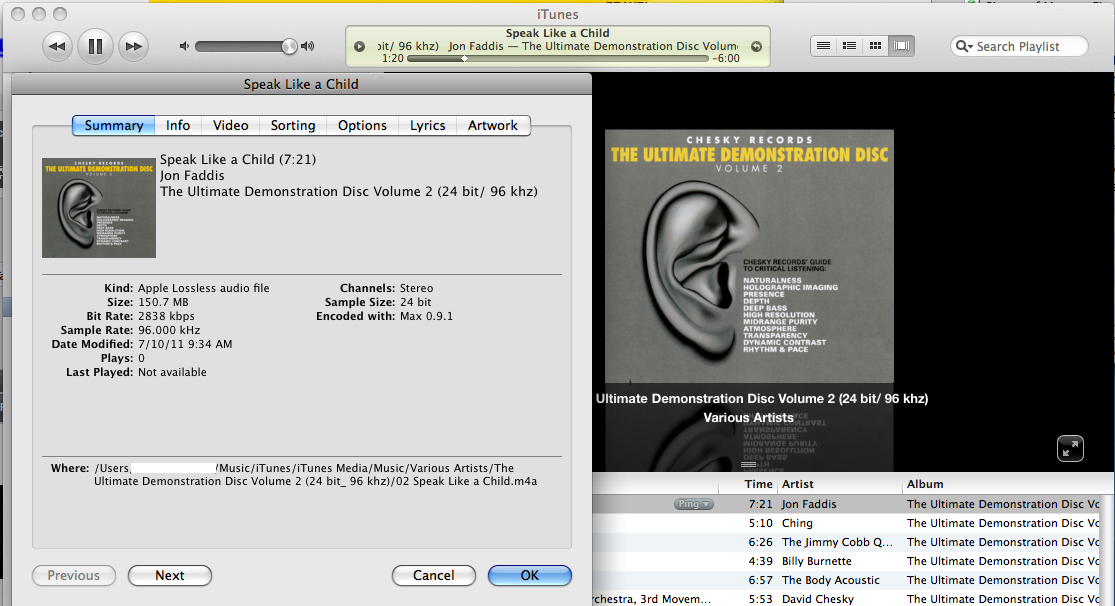
Task: Switch to song list view
Action: [823, 46]
